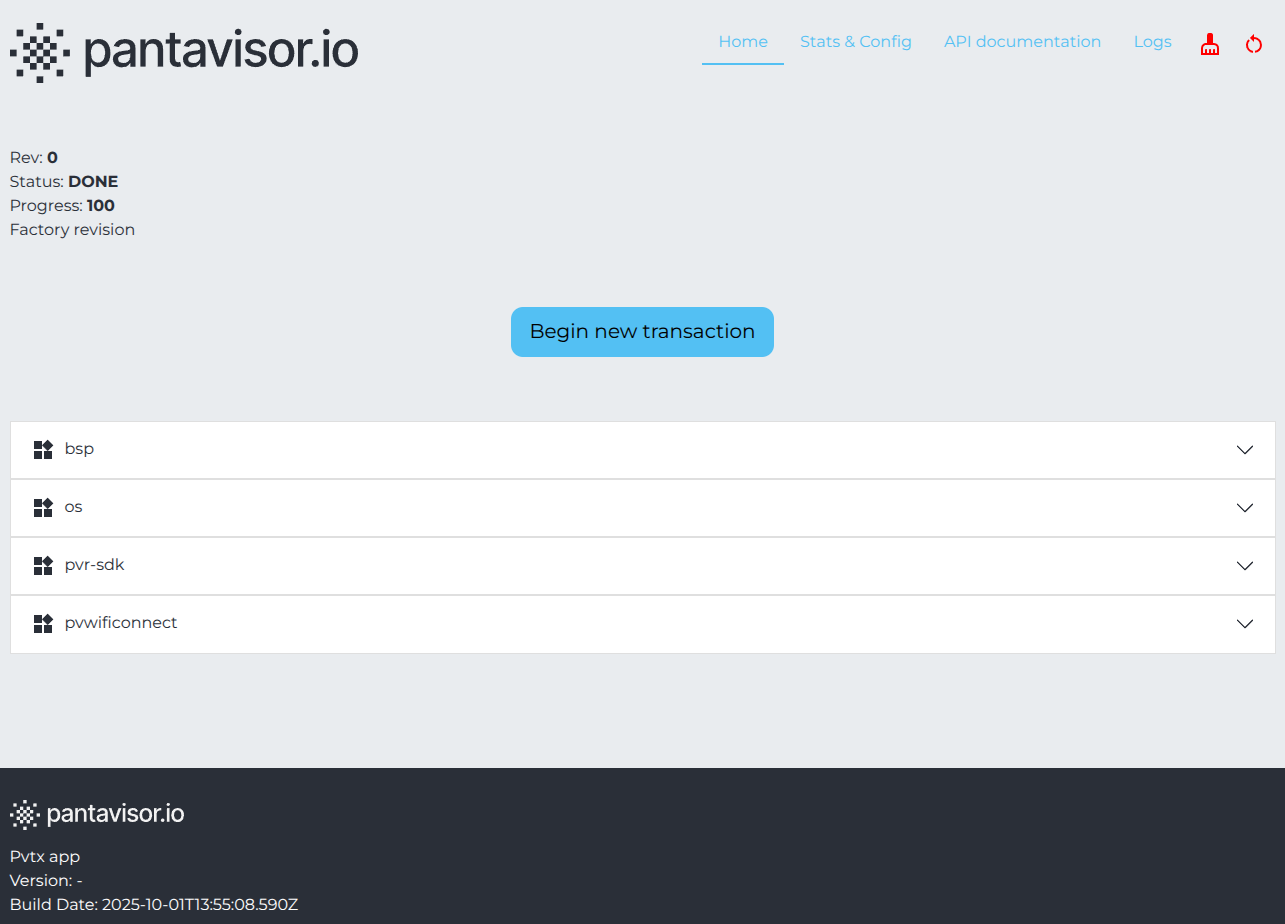The image size is (1285, 924).
Task: Click the red reboot device icon
Action: pos(1253,44)
